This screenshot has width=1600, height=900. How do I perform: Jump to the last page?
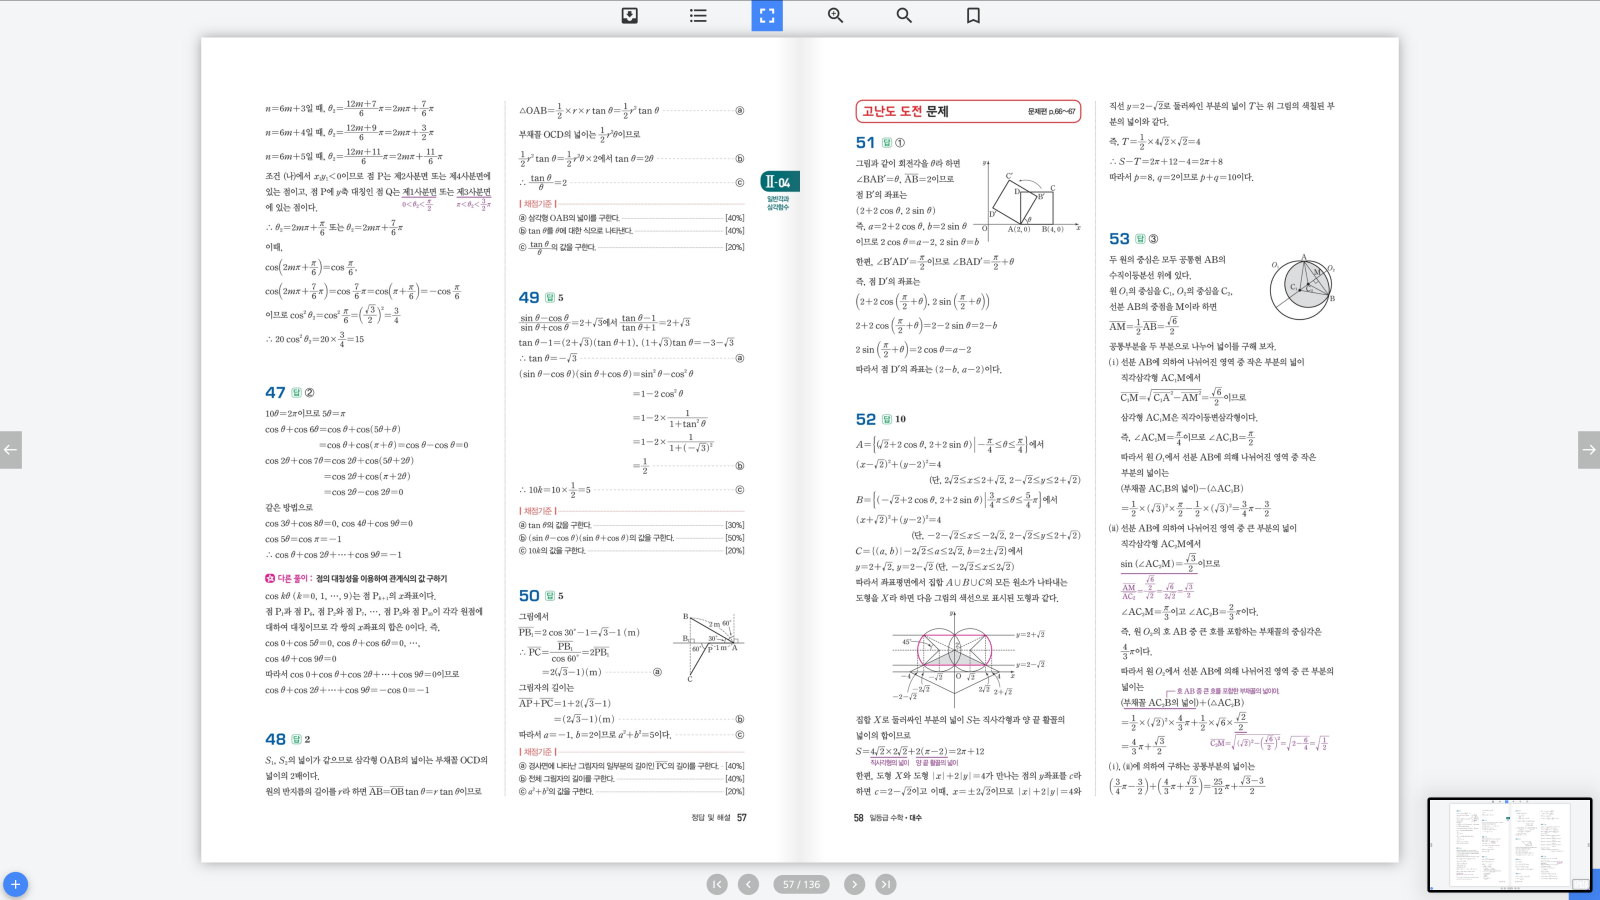886,884
